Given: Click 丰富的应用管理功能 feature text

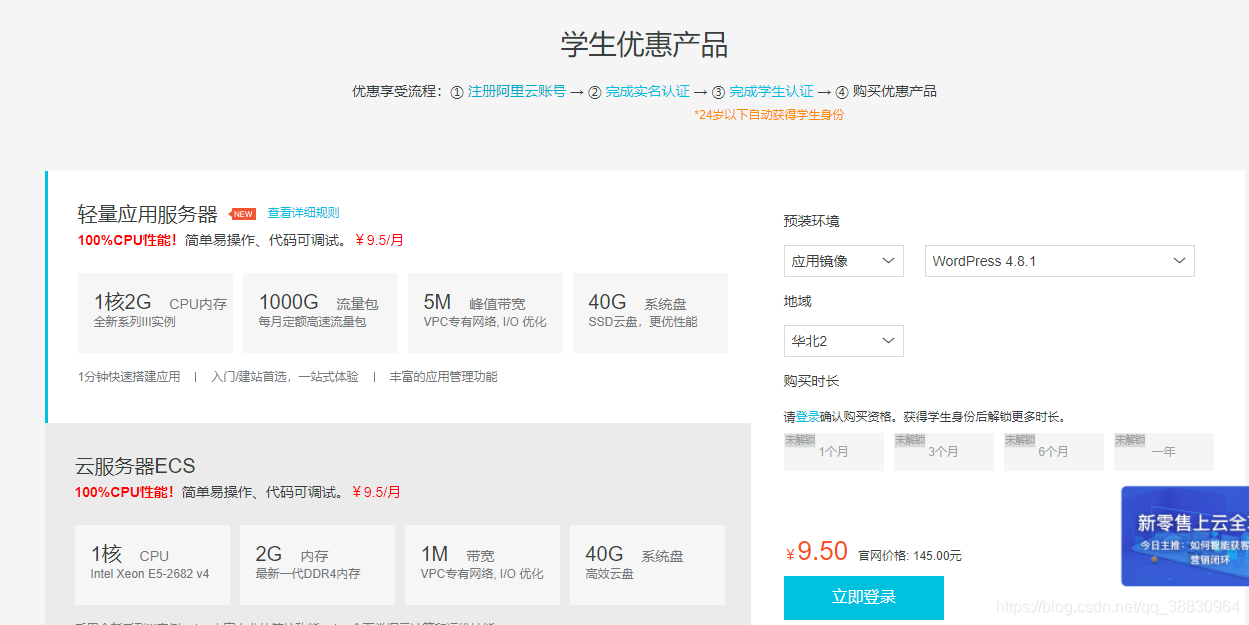Looking at the screenshot, I should (x=443, y=377).
